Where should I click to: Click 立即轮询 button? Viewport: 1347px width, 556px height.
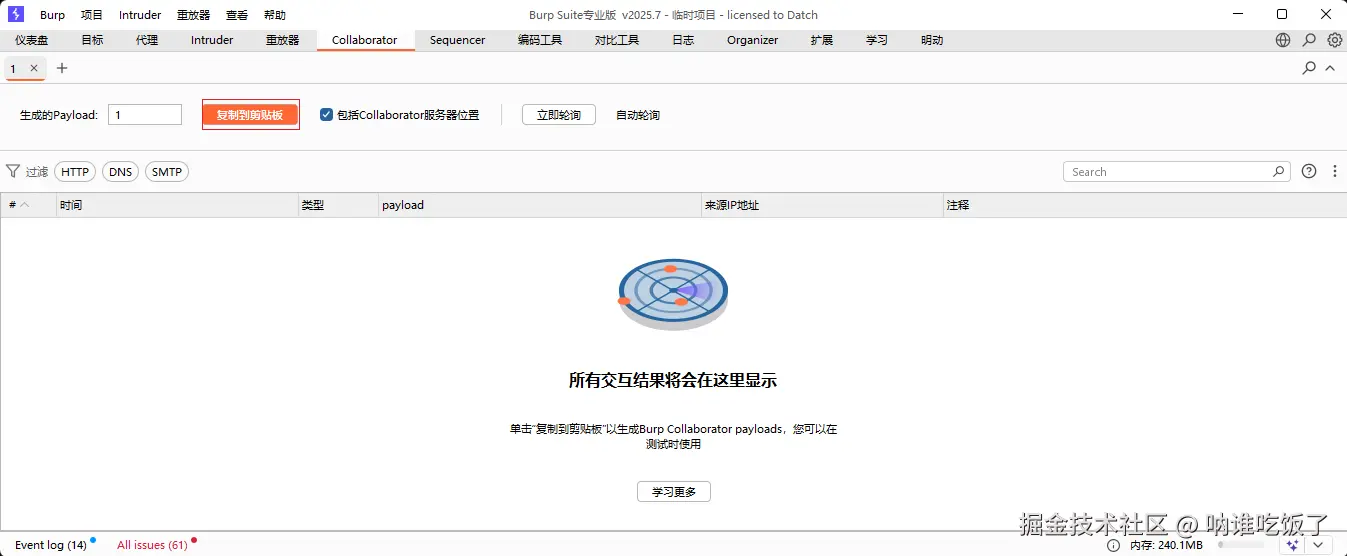point(559,114)
